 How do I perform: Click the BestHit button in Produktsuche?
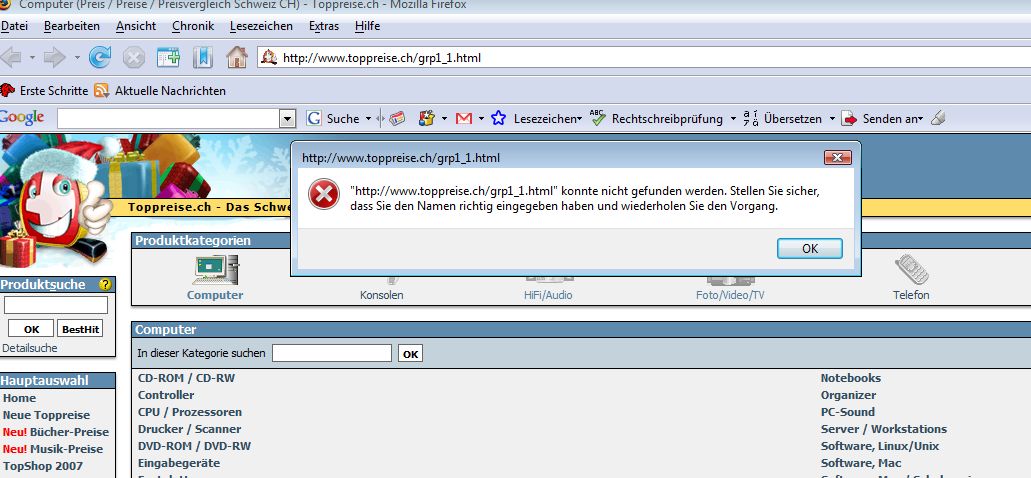[80, 329]
